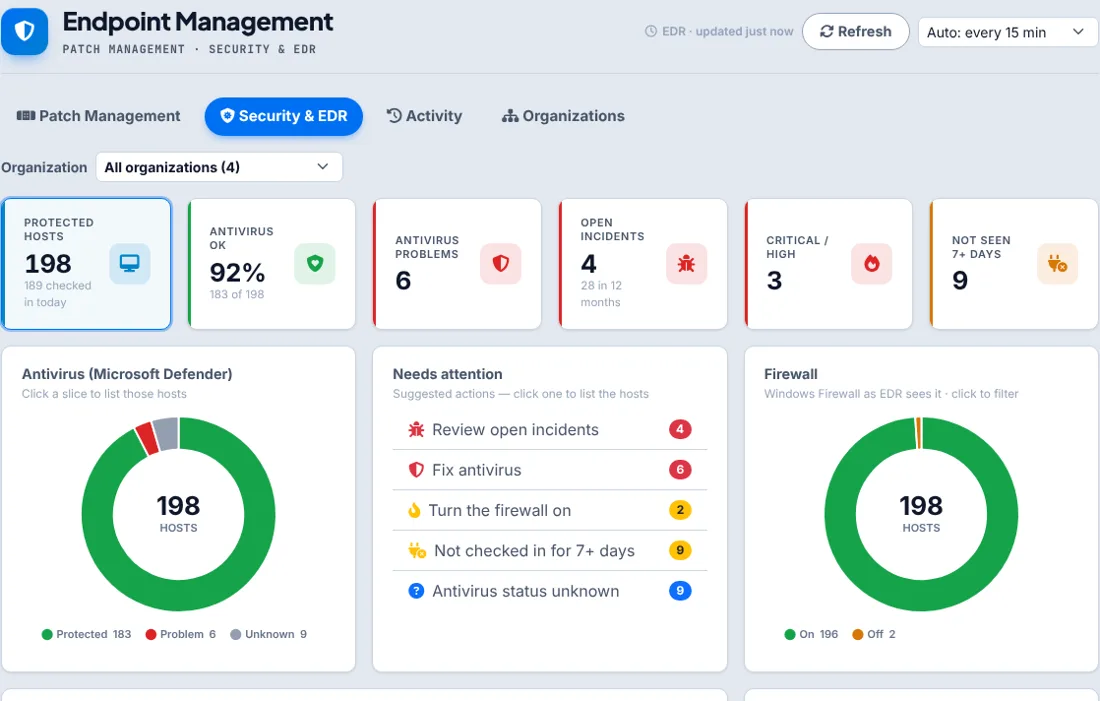This screenshot has height=701, width=1100.
Task: Click the "Organization" filter label
Action: tap(44, 168)
